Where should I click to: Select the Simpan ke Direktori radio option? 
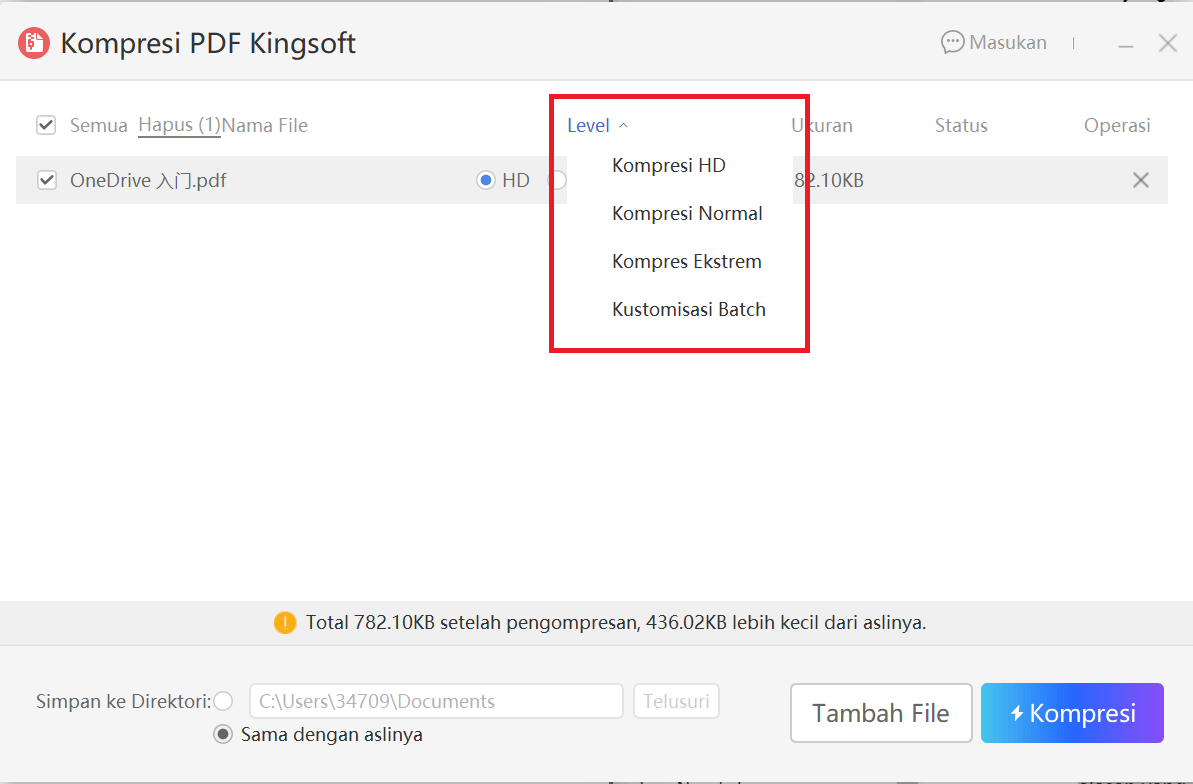[224, 701]
